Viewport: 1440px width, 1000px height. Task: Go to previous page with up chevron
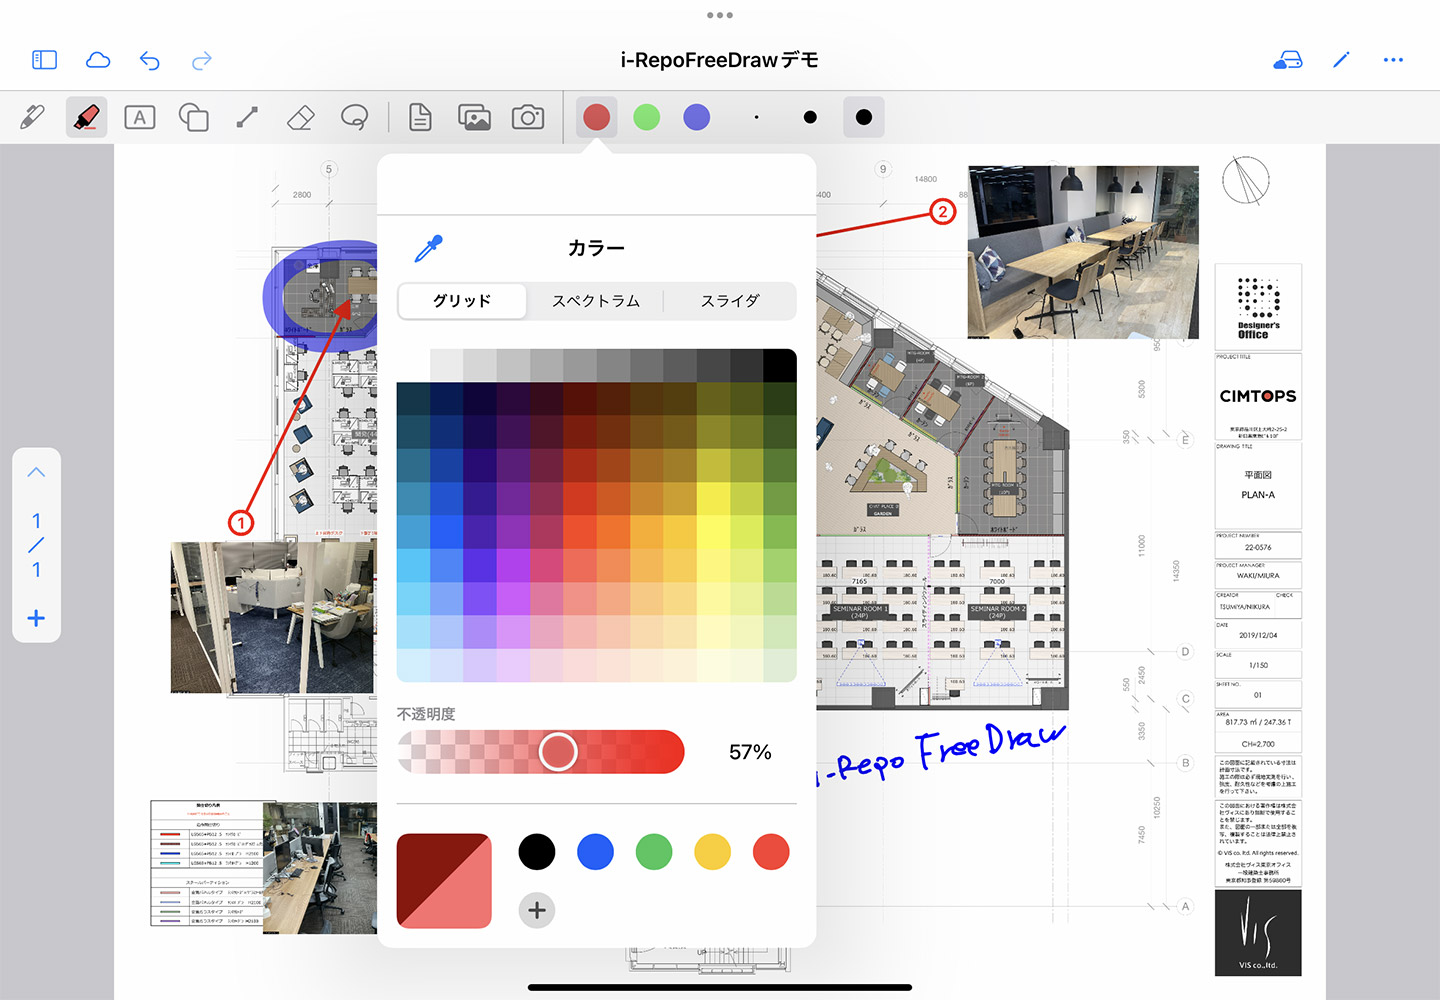37,472
